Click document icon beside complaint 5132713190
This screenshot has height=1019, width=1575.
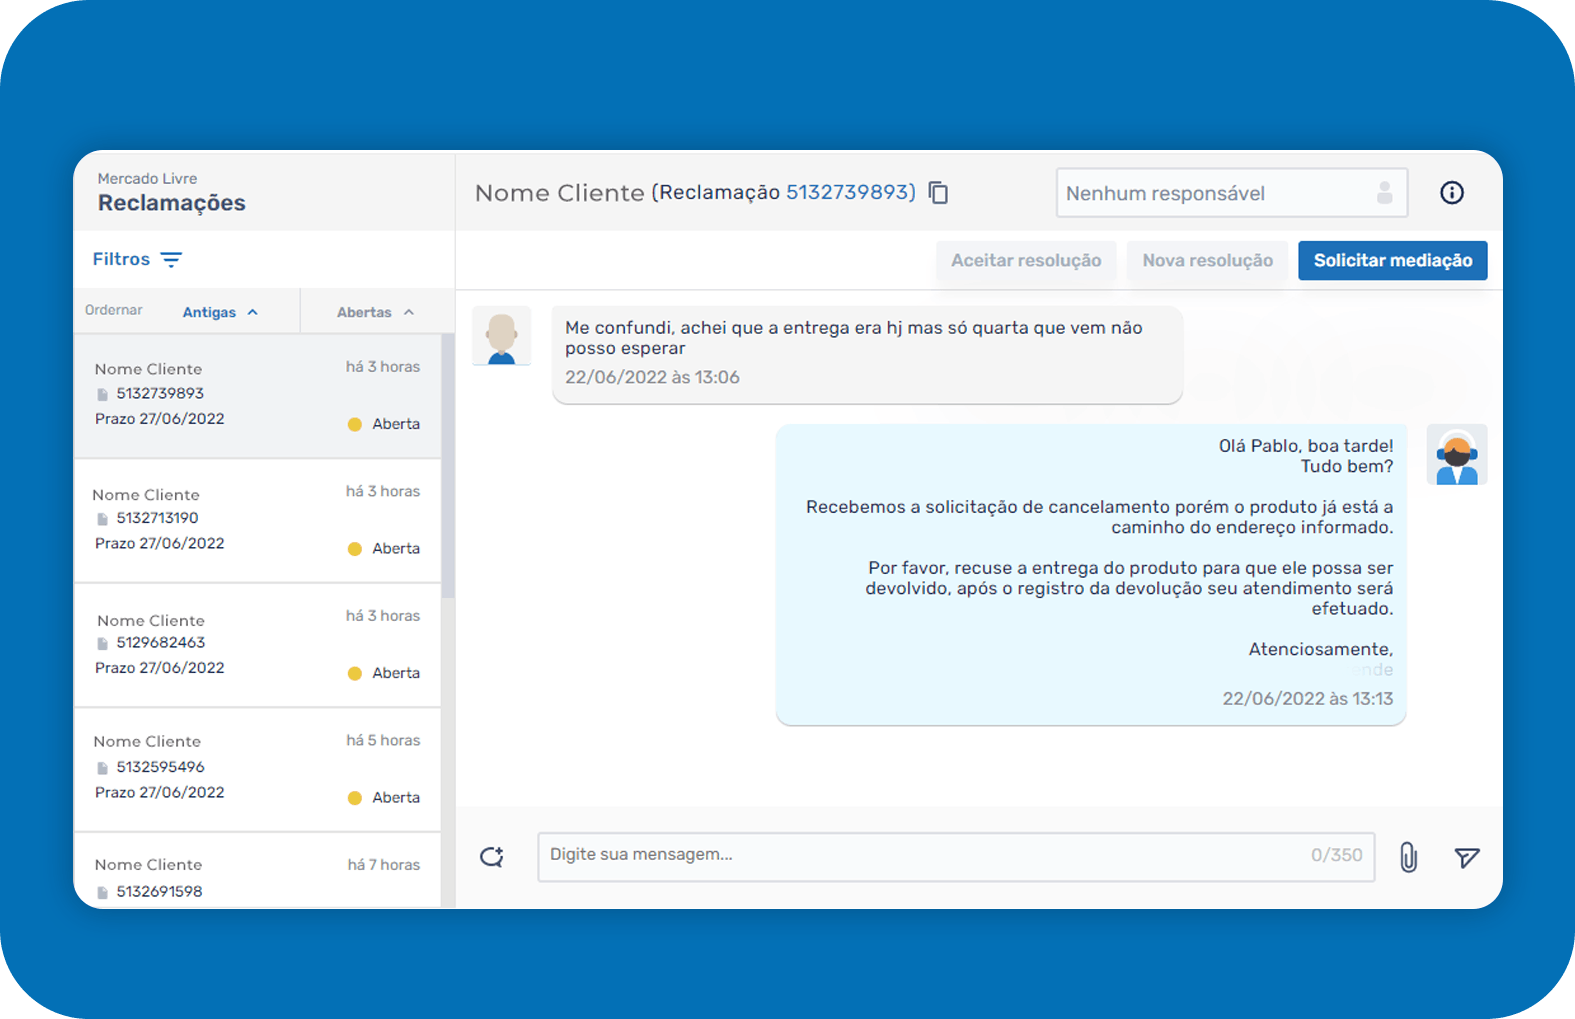pyautogui.click(x=102, y=519)
